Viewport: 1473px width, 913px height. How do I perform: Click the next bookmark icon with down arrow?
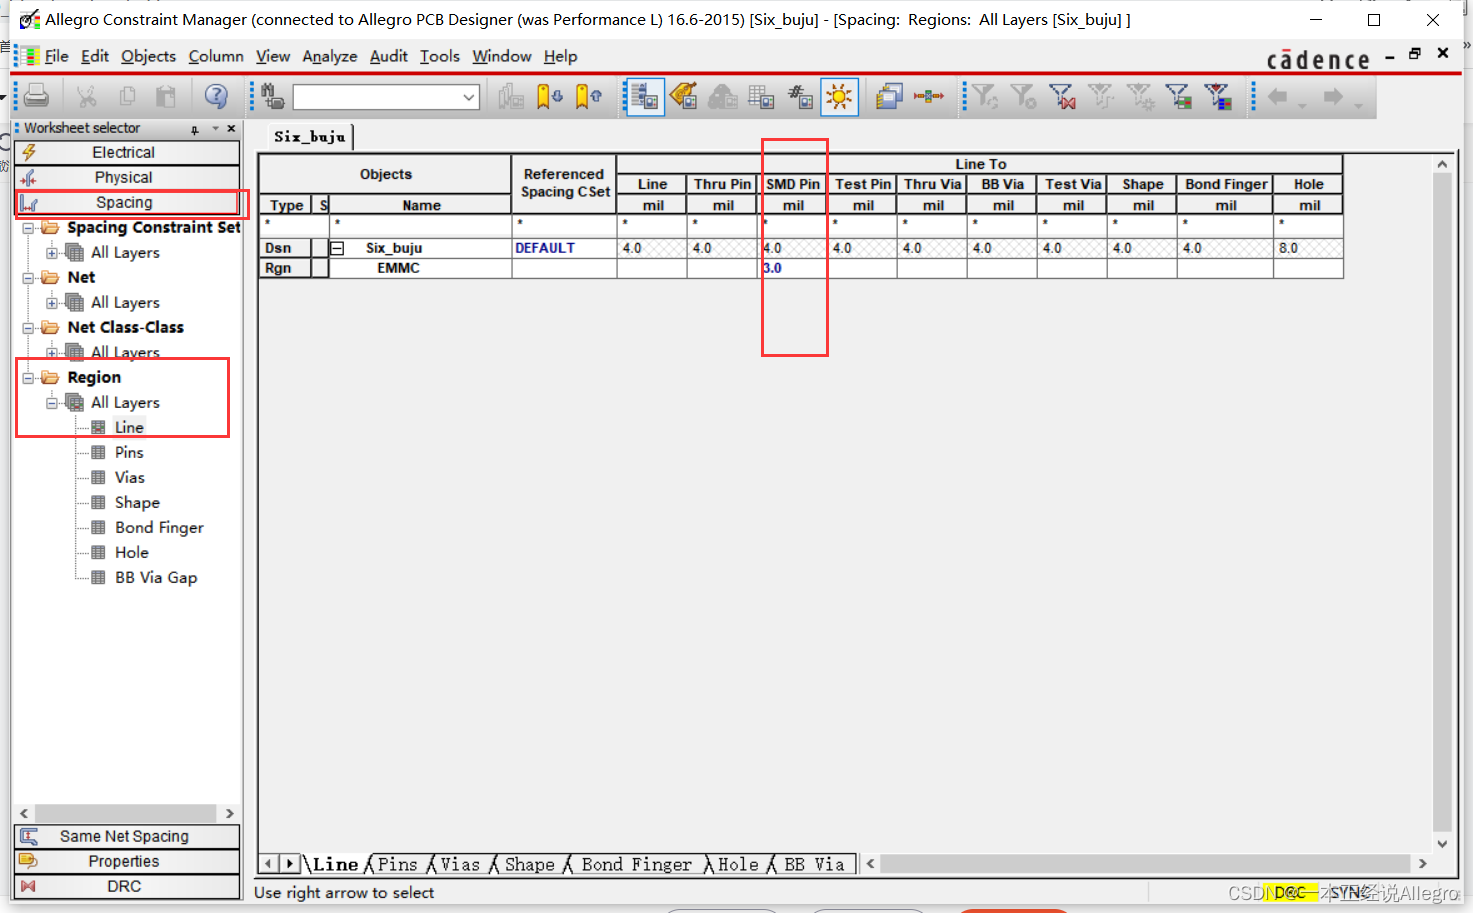coord(549,96)
